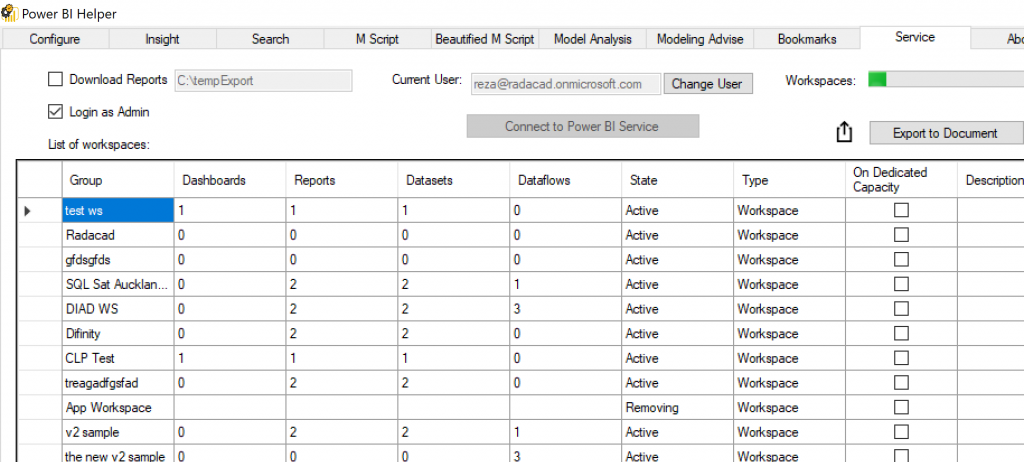Click Connect to Power BI Service
Viewport: 1024px width, 462px height.
pyautogui.click(x=582, y=126)
